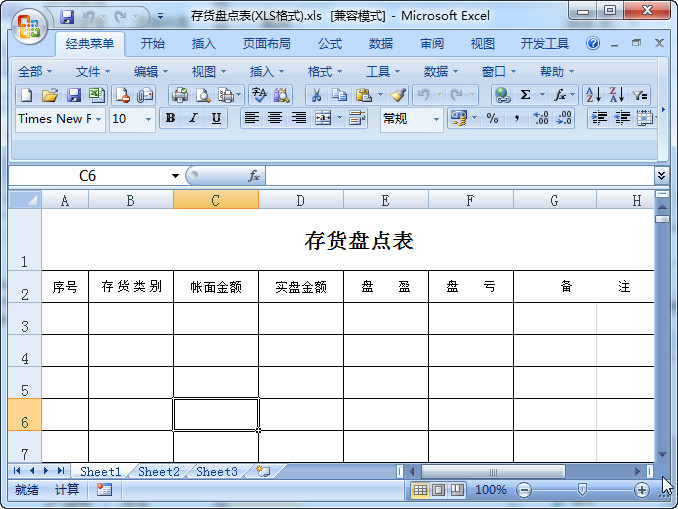
Task: Center align the cell text
Action: 275,118
